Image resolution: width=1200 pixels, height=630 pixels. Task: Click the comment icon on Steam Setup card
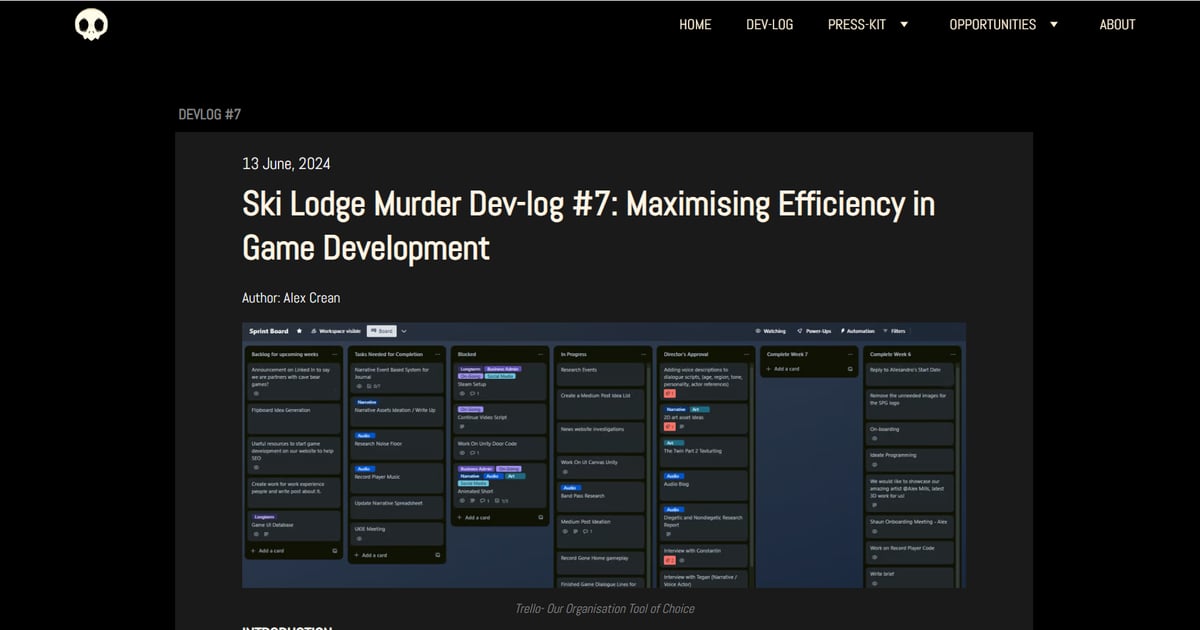[474, 393]
